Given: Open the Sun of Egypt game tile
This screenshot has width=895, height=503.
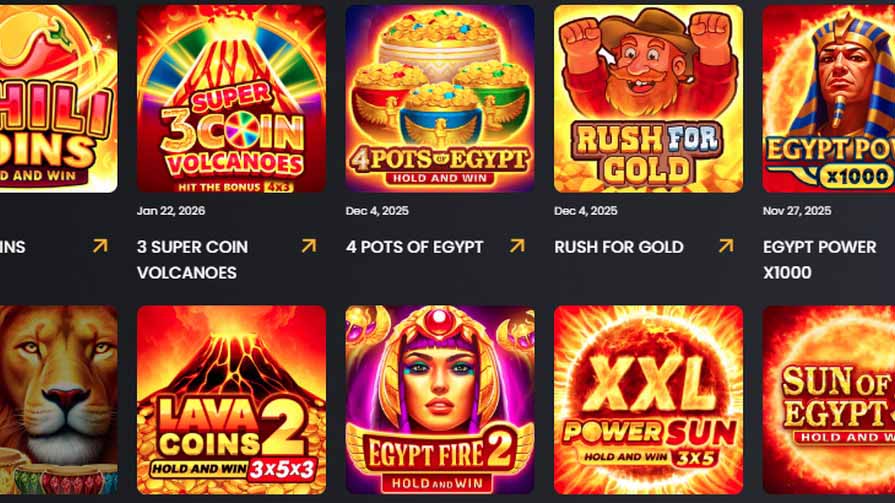Looking at the screenshot, I should click(x=829, y=400).
